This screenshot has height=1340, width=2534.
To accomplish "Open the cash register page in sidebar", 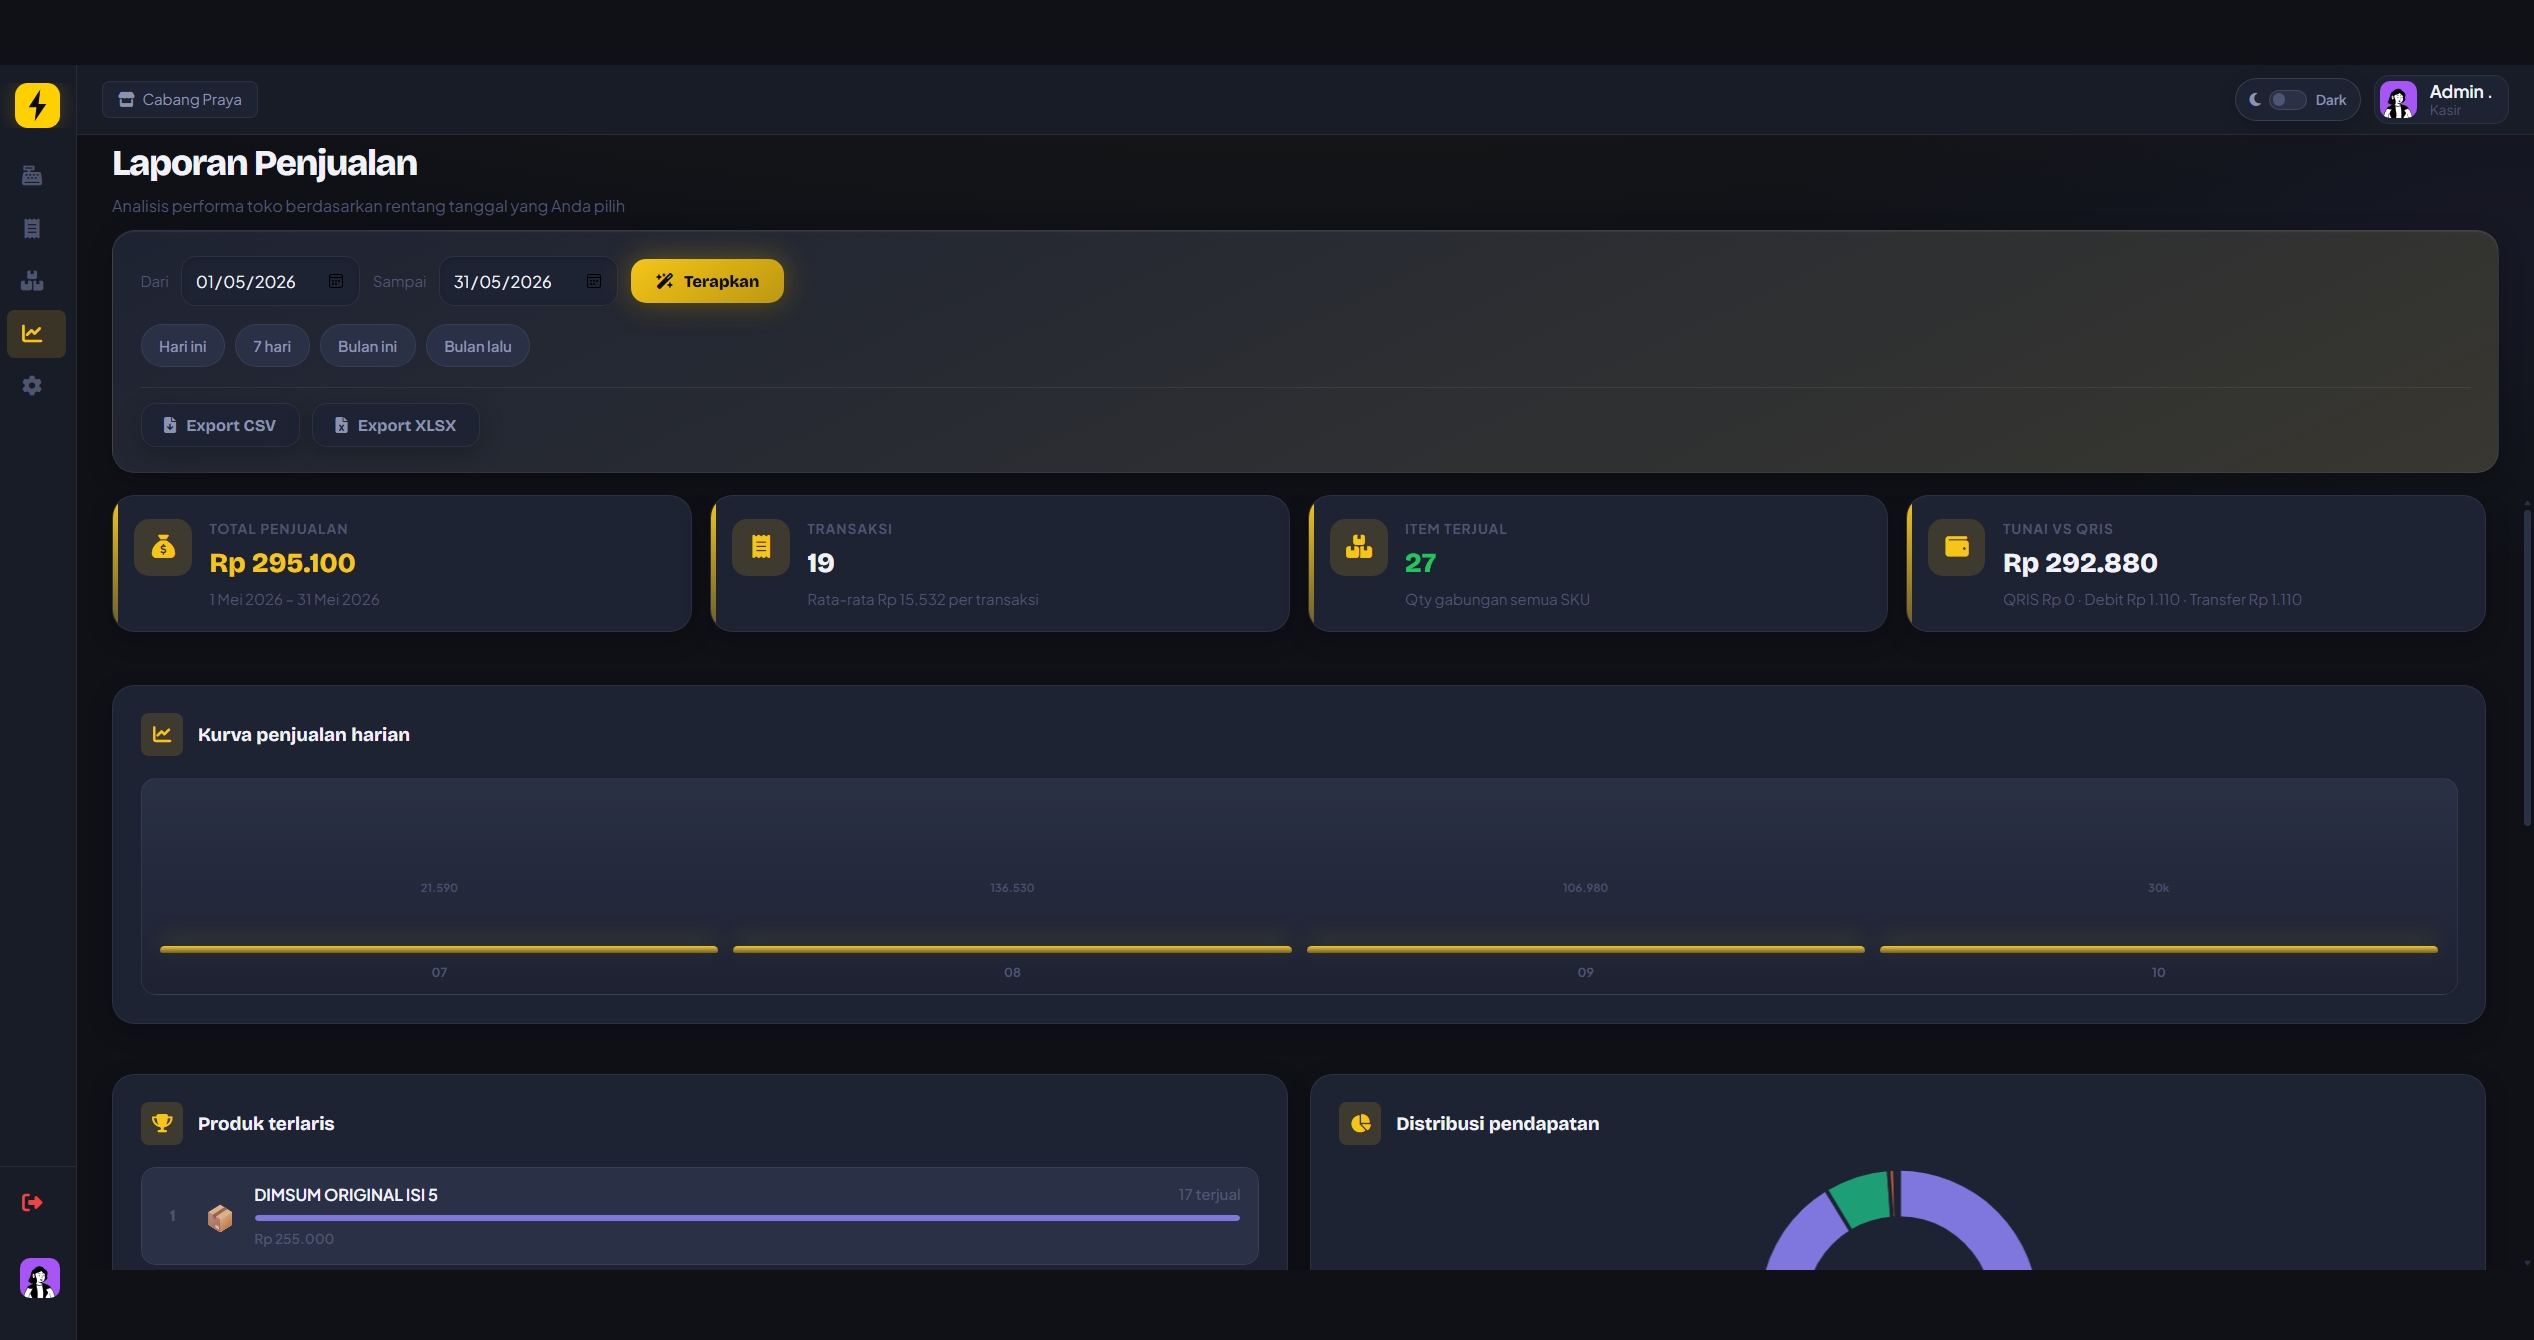I will point(32,176).
